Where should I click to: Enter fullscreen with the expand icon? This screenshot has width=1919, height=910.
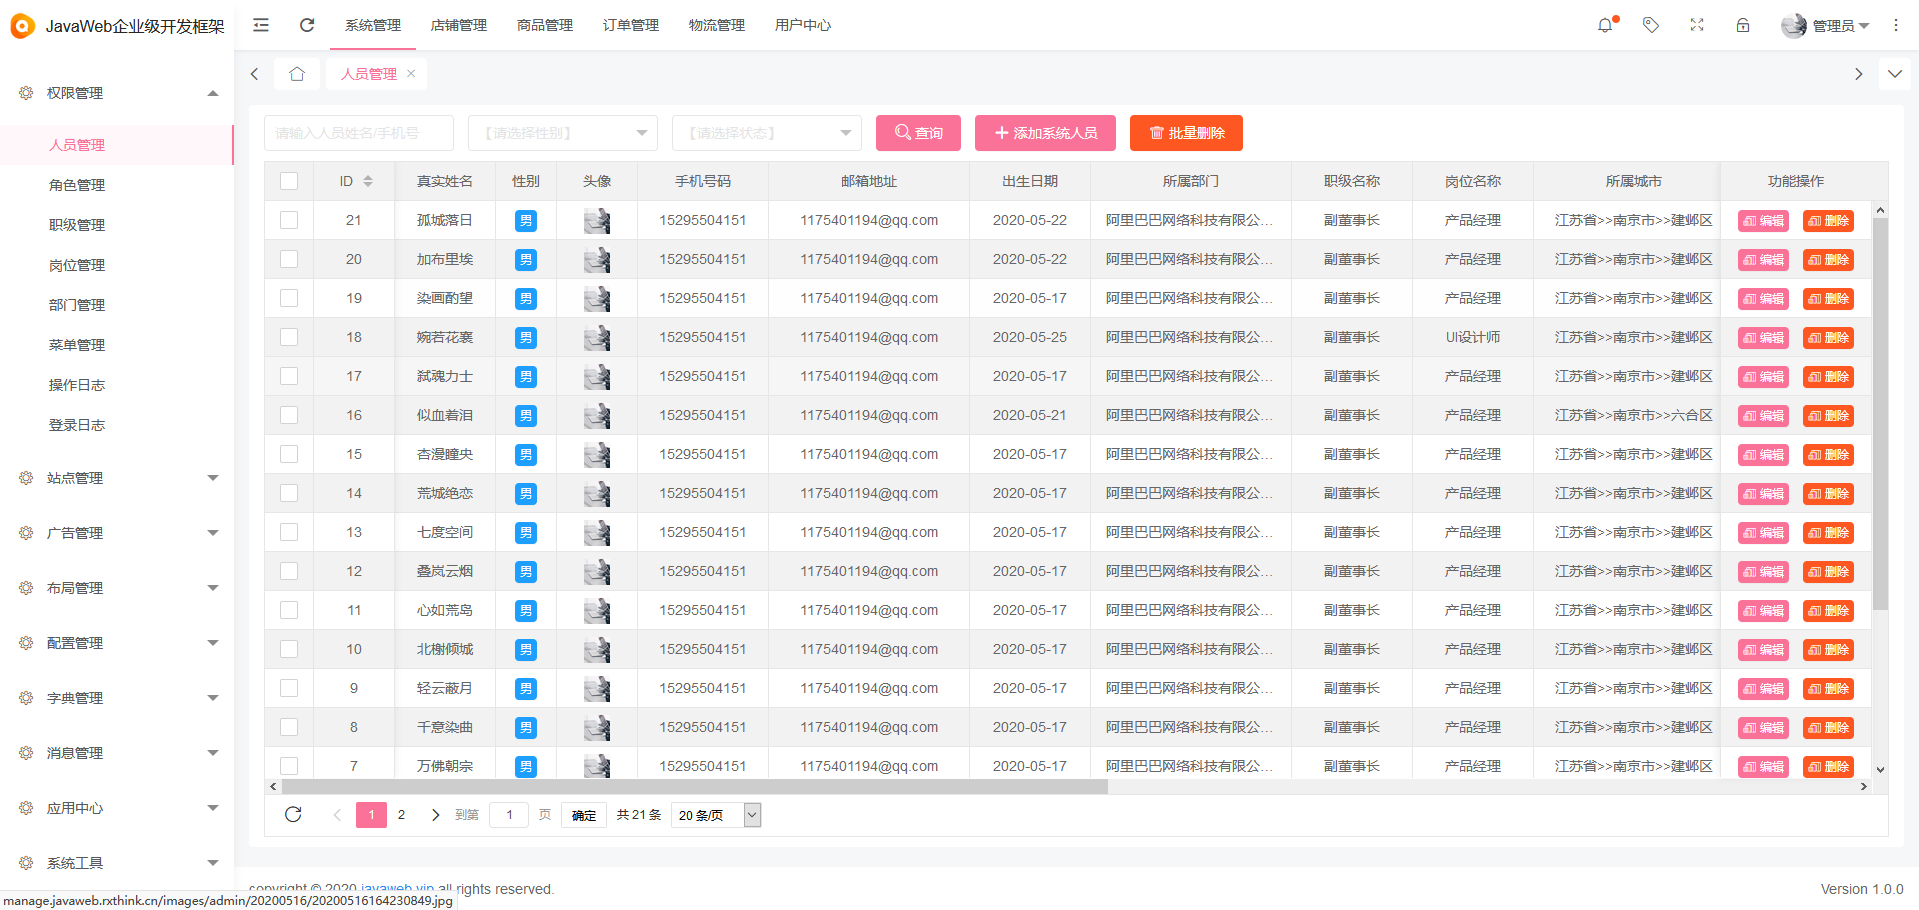(x=1696, y=24)
